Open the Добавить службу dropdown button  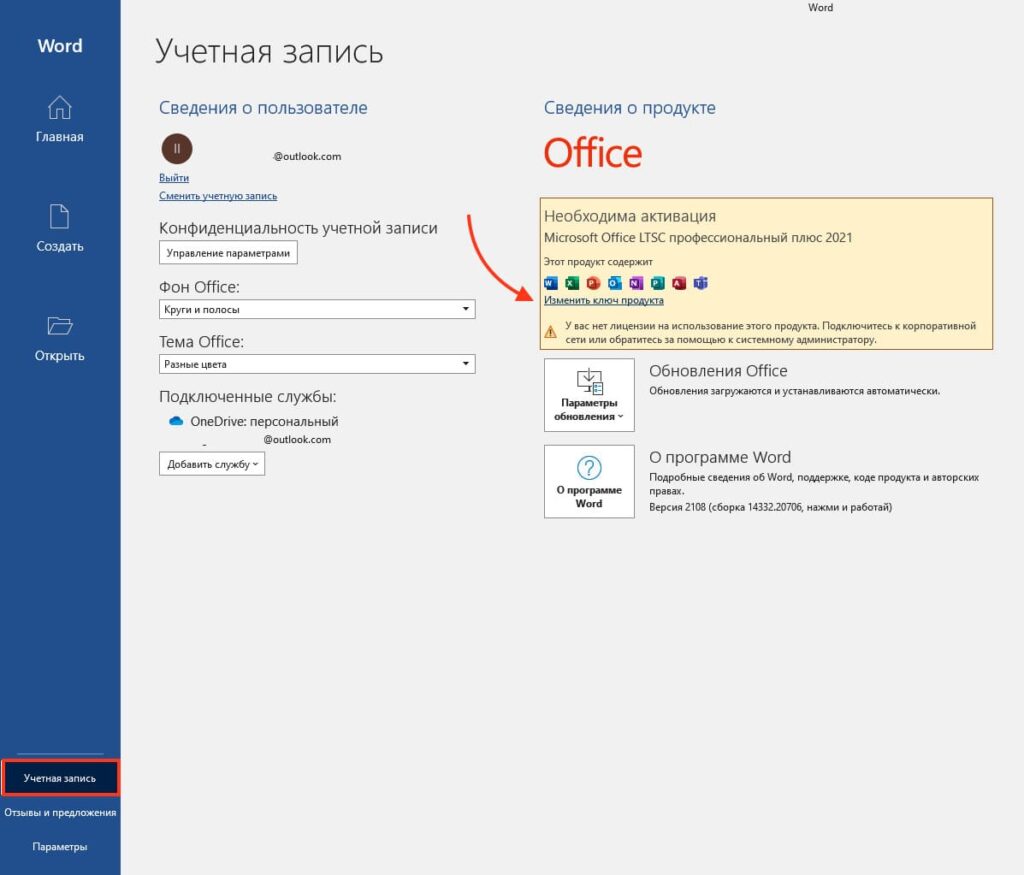pos(212,464)
